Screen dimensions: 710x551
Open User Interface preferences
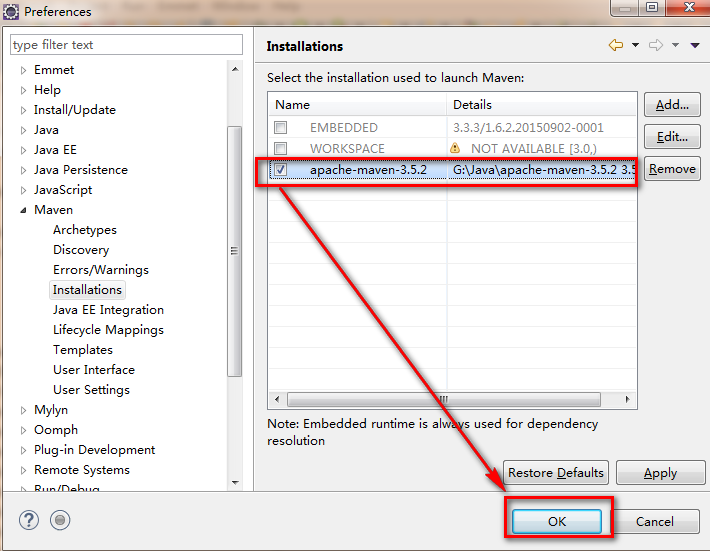click(94, 370)
